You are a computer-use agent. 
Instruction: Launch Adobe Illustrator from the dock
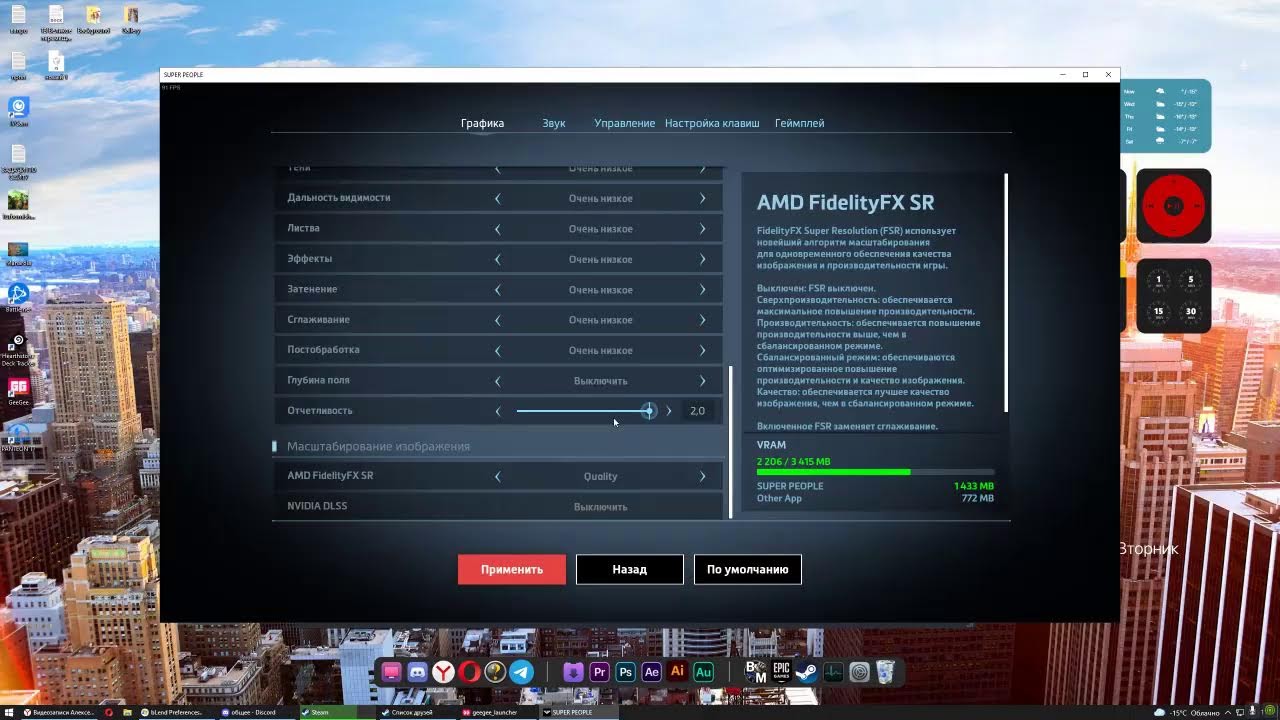click(678, 673)
